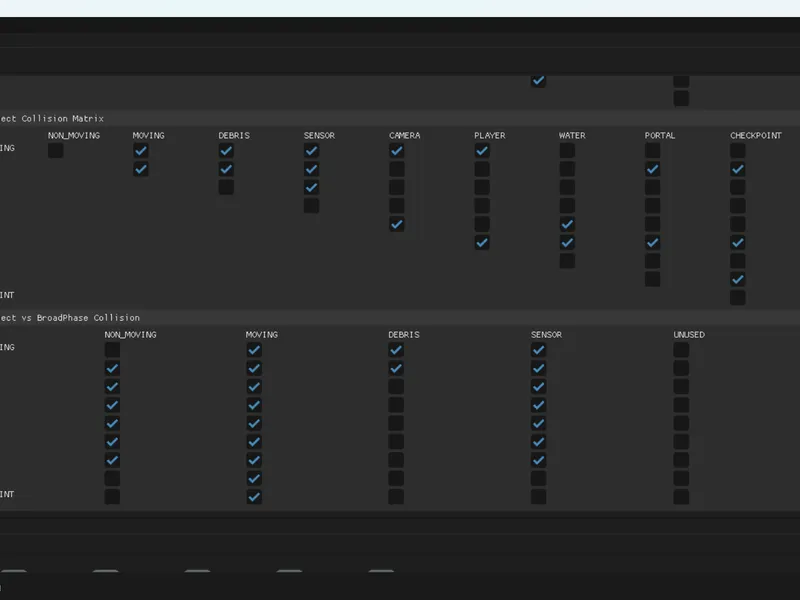Uncheck NON_MOVING row SENSOR column in Object Collision Matrix

click(311, 151)
